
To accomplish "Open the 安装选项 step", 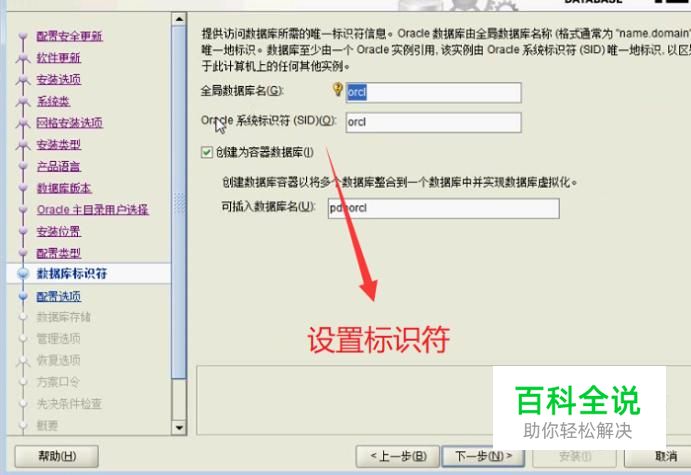I will 59,79.
